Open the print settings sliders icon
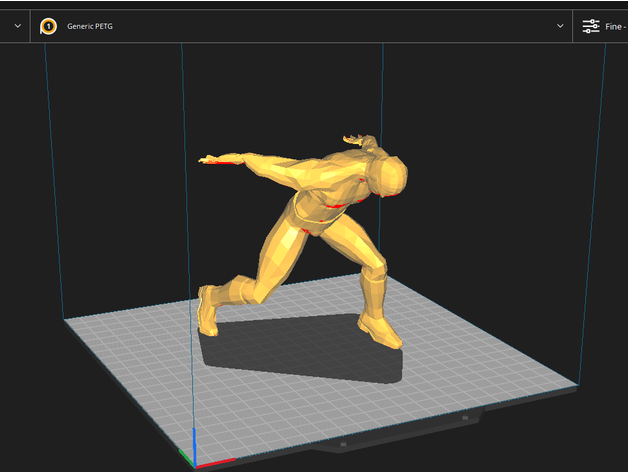Image resolution: width=628 pixels, height=472 pixels. pyautogui.click(x=591, y=26)
